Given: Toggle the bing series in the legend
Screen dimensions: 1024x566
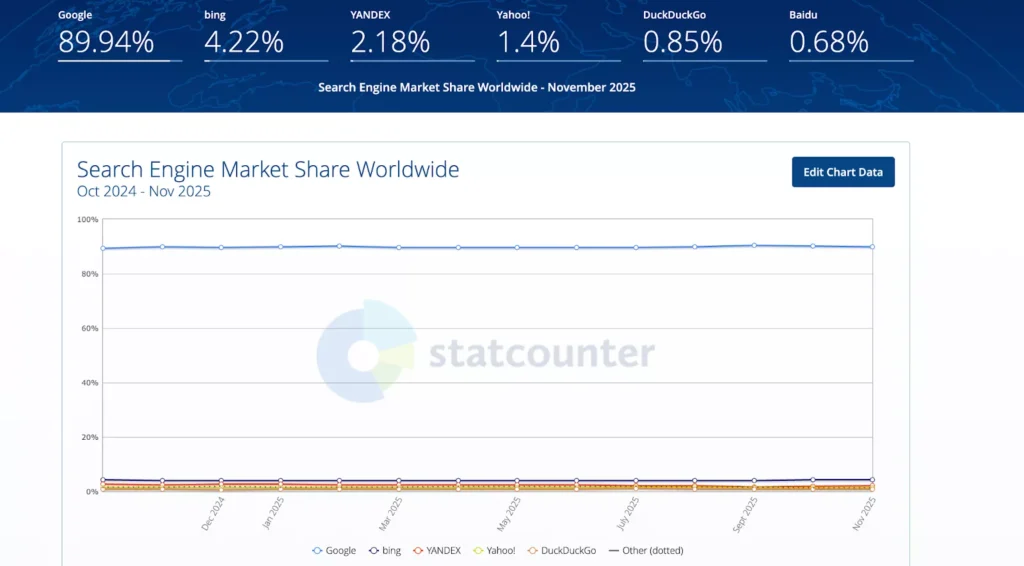Looking at the screenshot, I should pos(385,550).
